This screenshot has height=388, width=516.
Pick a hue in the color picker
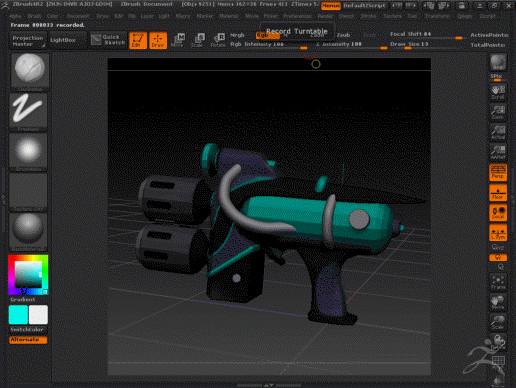(x=28, y=275)
